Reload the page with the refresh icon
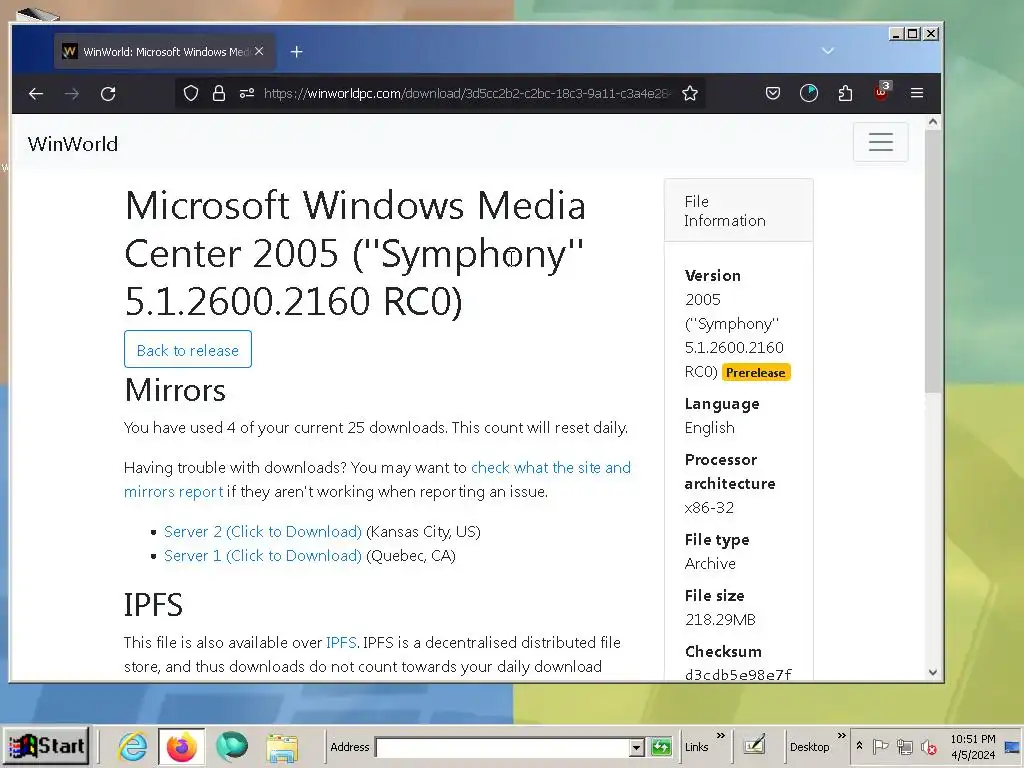The image size is (1024, 768). point(108,93)
